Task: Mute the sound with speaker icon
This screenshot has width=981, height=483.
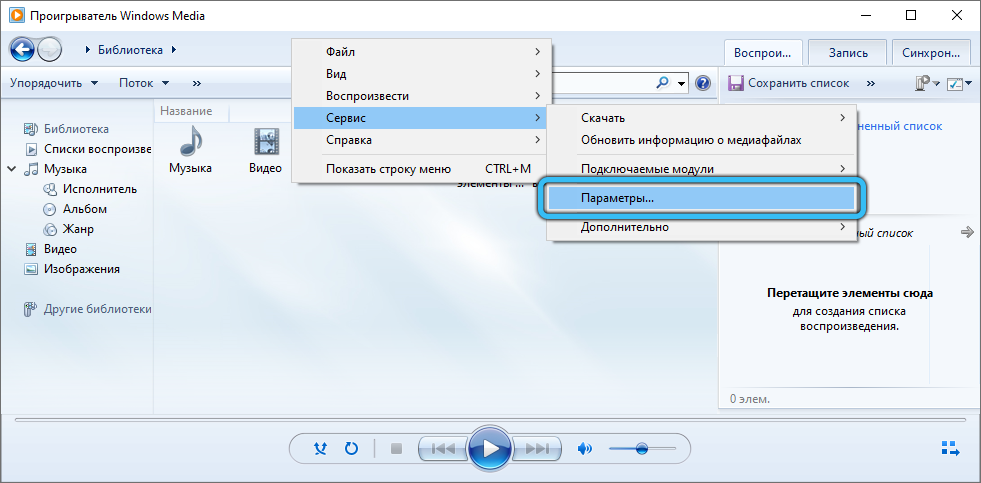Action: pos(585,449)
